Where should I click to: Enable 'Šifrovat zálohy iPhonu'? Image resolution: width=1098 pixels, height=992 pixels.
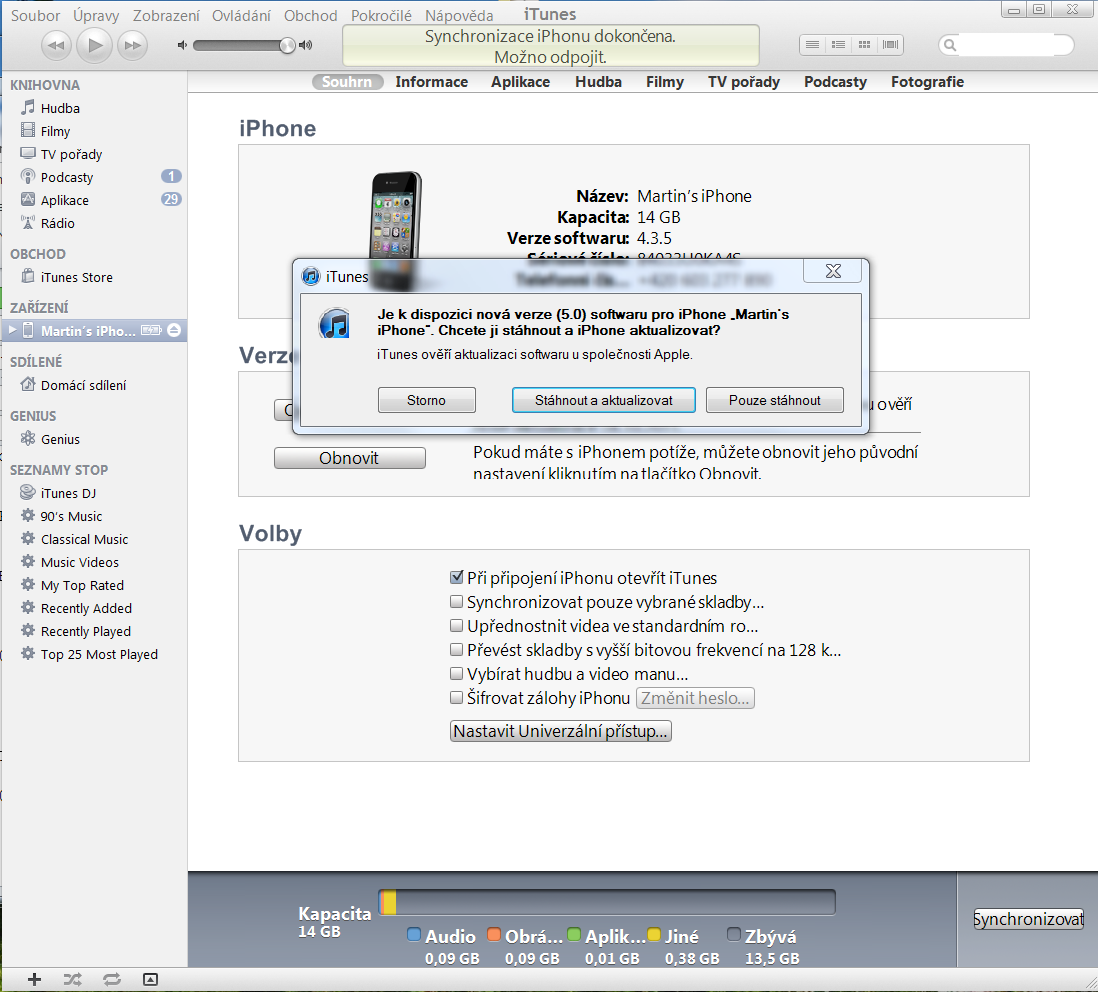coord(457,697)
